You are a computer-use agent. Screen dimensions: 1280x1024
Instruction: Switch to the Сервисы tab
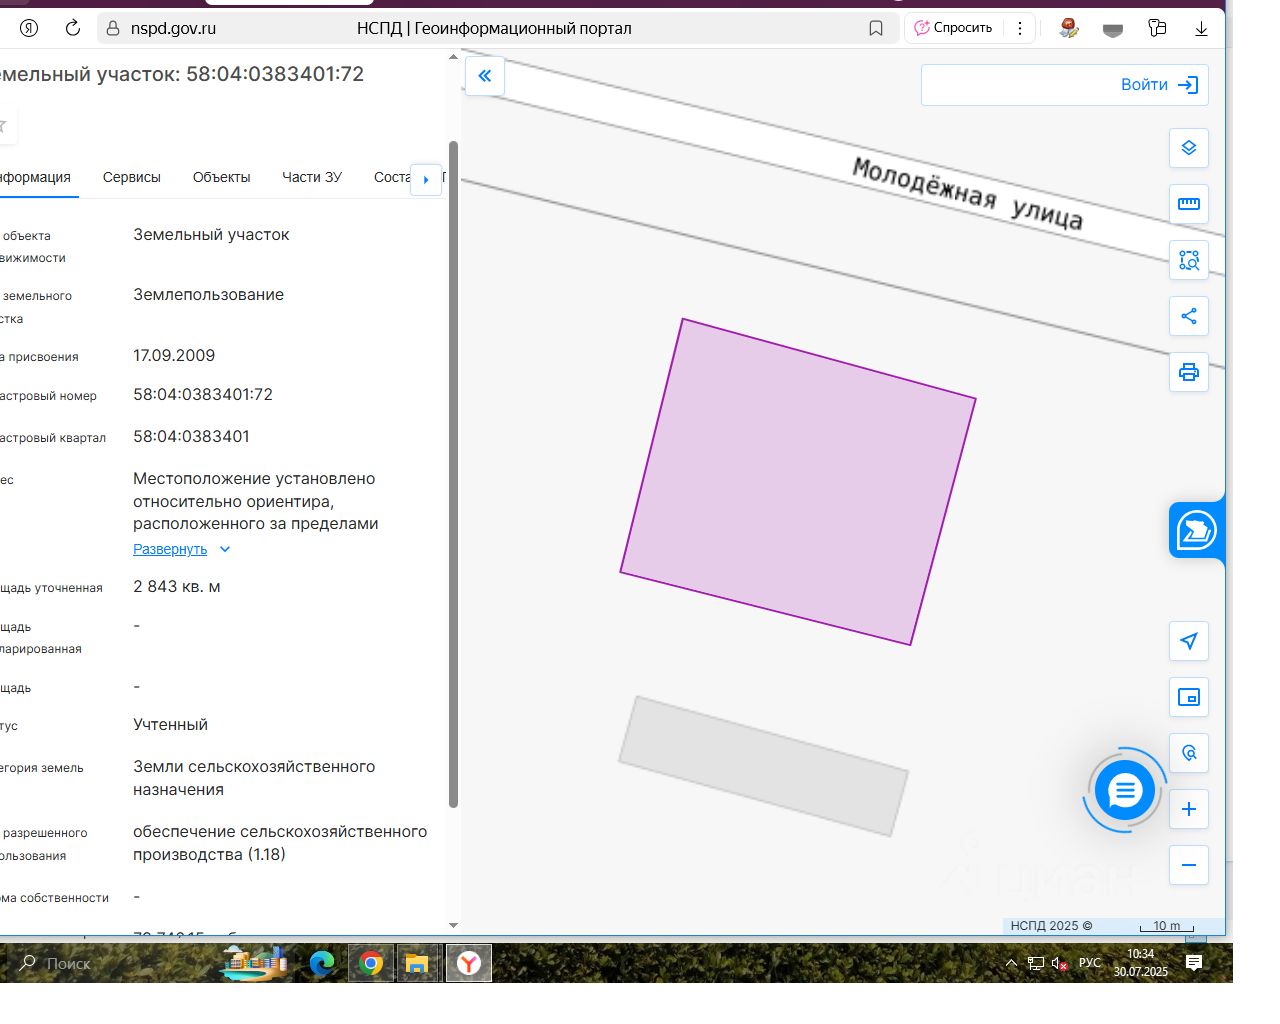click(x=131, y=177)
